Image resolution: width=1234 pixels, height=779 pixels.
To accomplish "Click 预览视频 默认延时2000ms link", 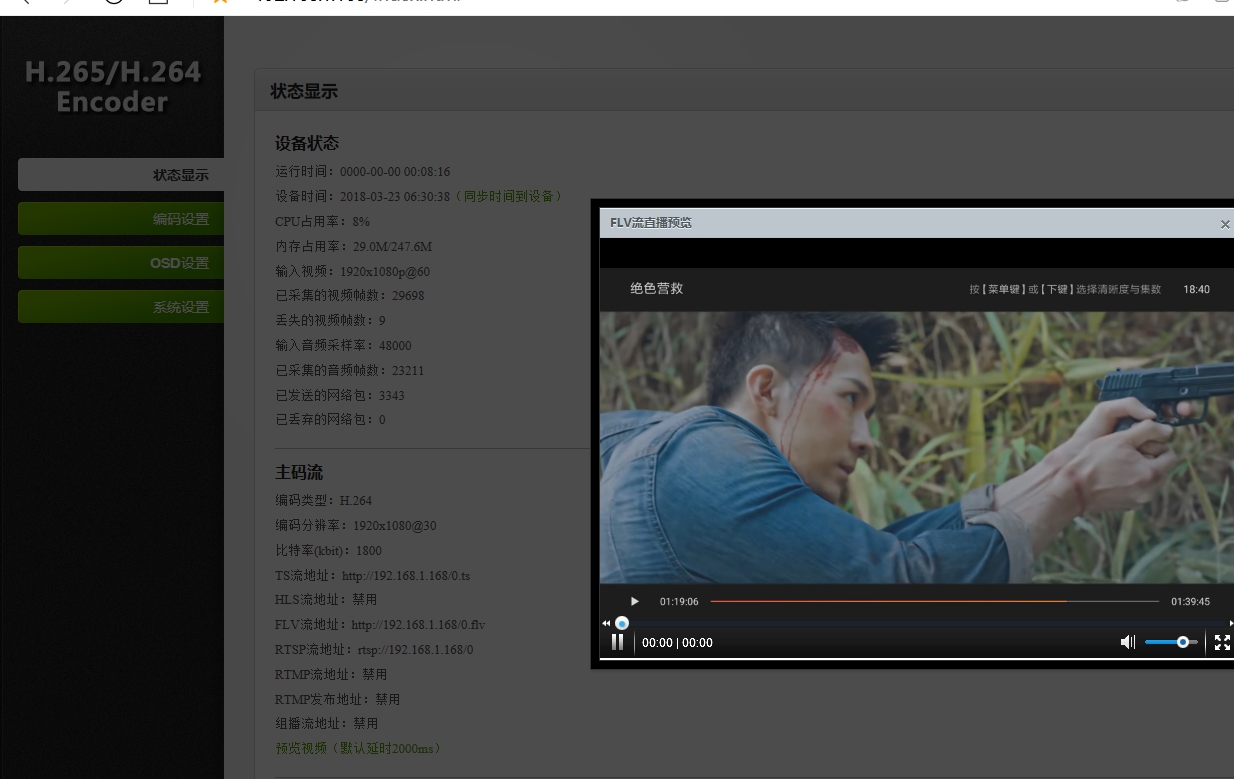I will click(358, 748).
